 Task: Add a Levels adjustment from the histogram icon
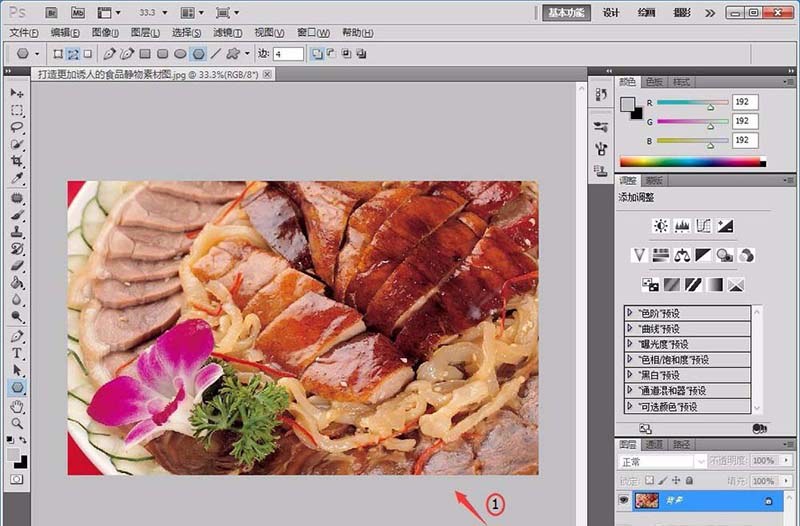tap(682, 227)
